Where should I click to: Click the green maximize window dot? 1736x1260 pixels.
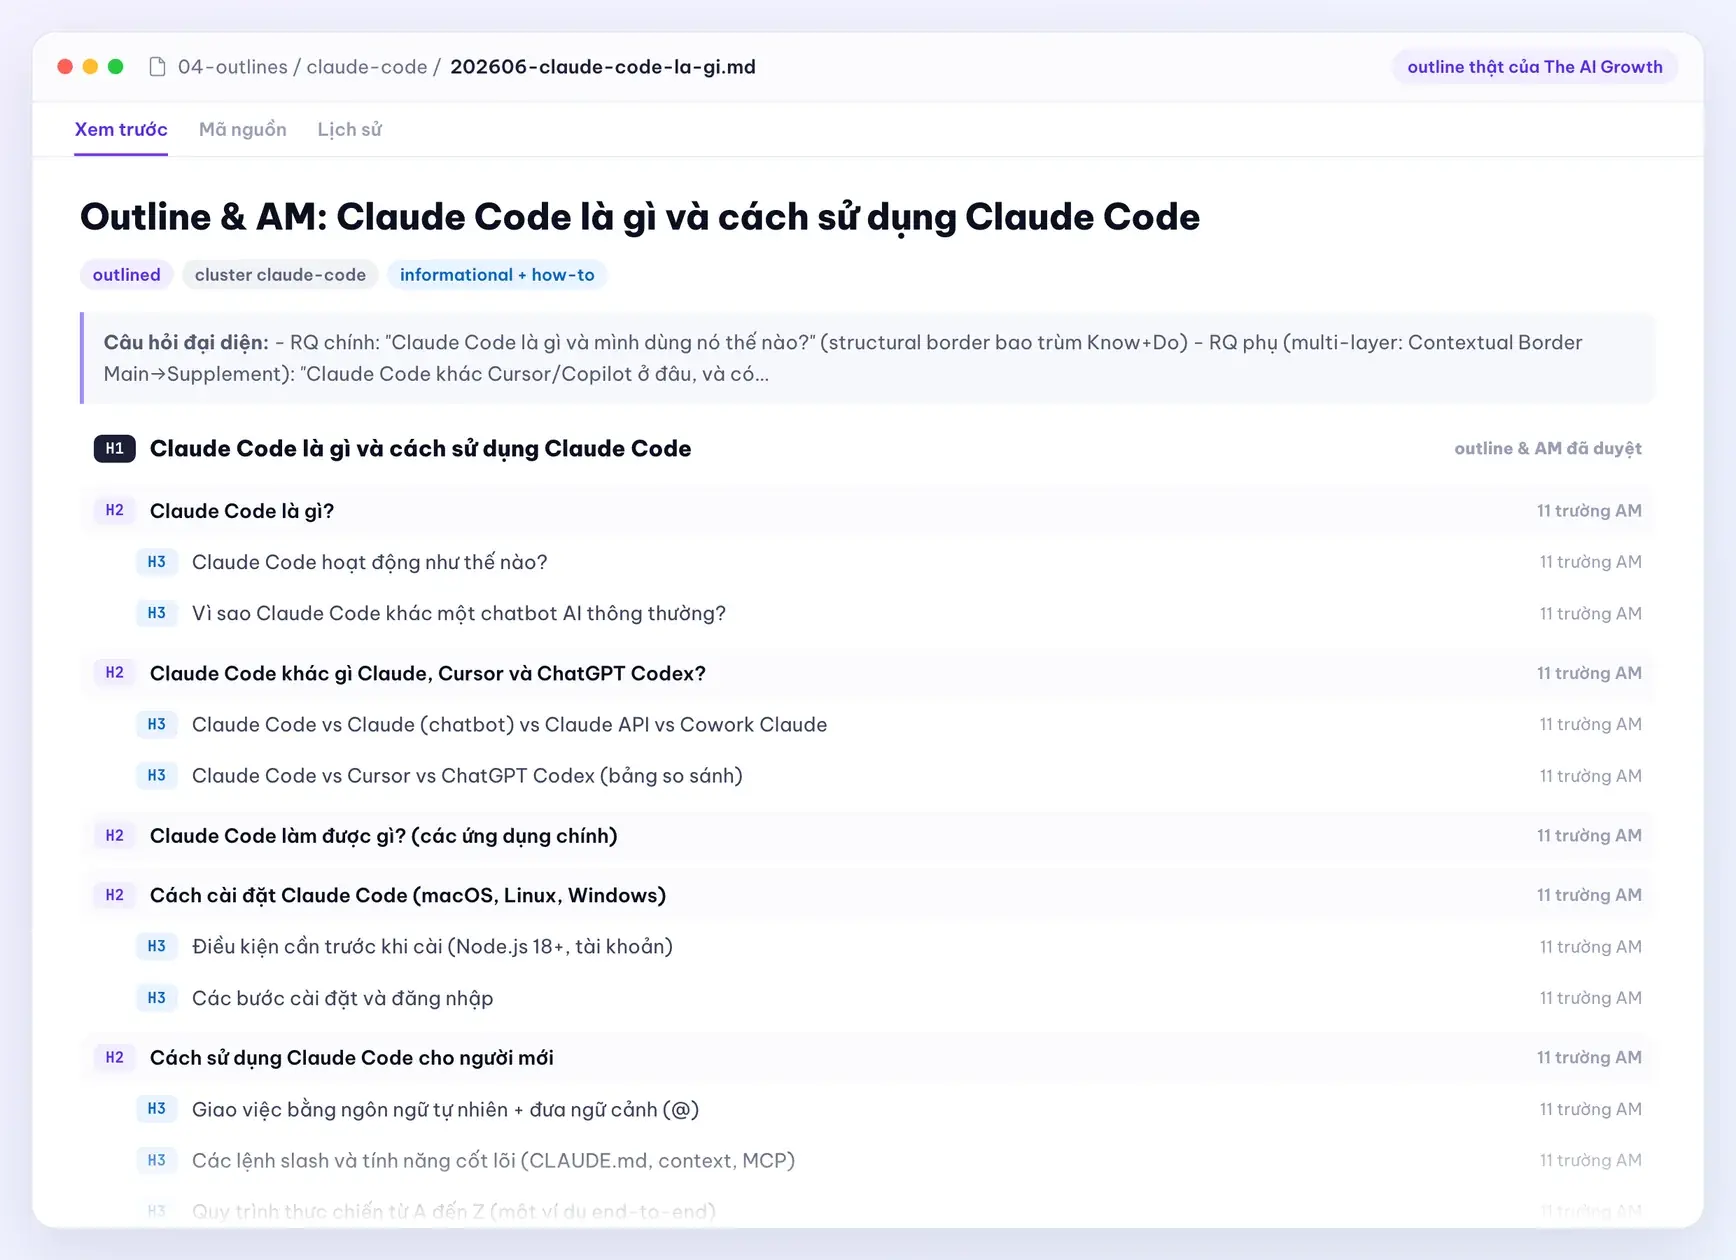(x=115, y=67)
